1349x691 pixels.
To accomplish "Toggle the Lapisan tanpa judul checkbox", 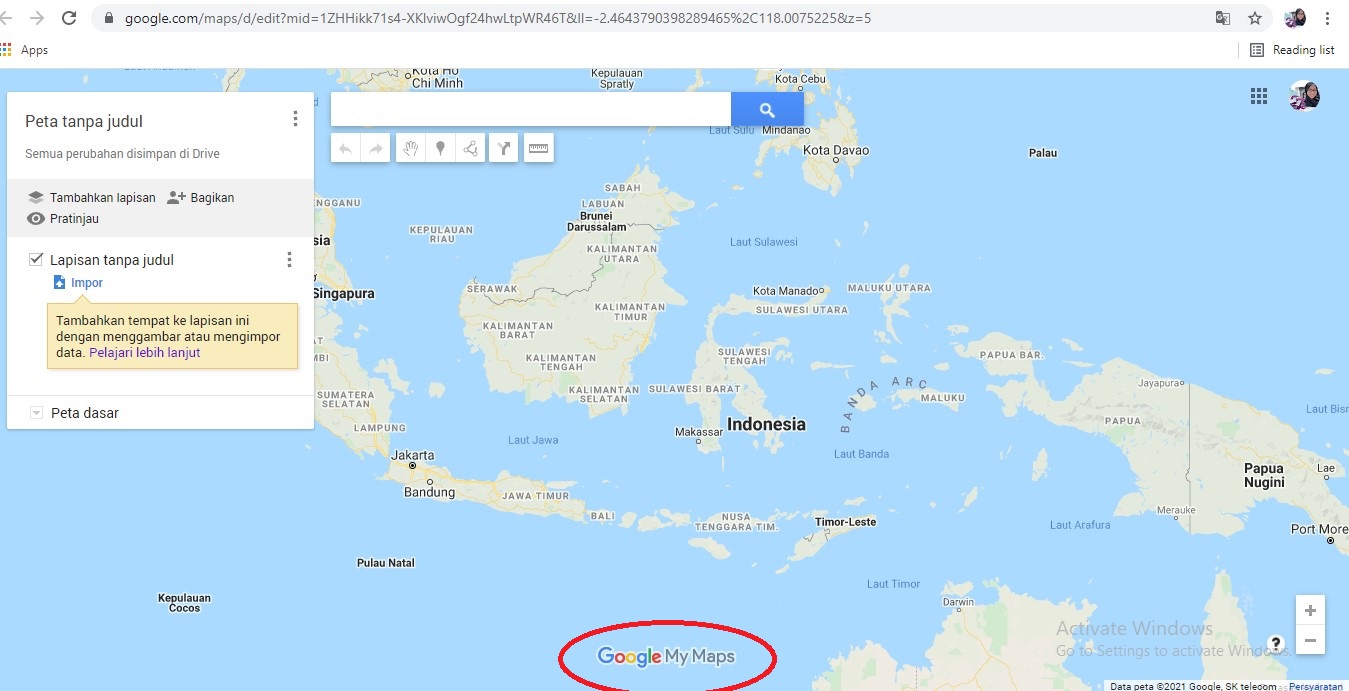I will pyautogui.click(x=36, y=259).
